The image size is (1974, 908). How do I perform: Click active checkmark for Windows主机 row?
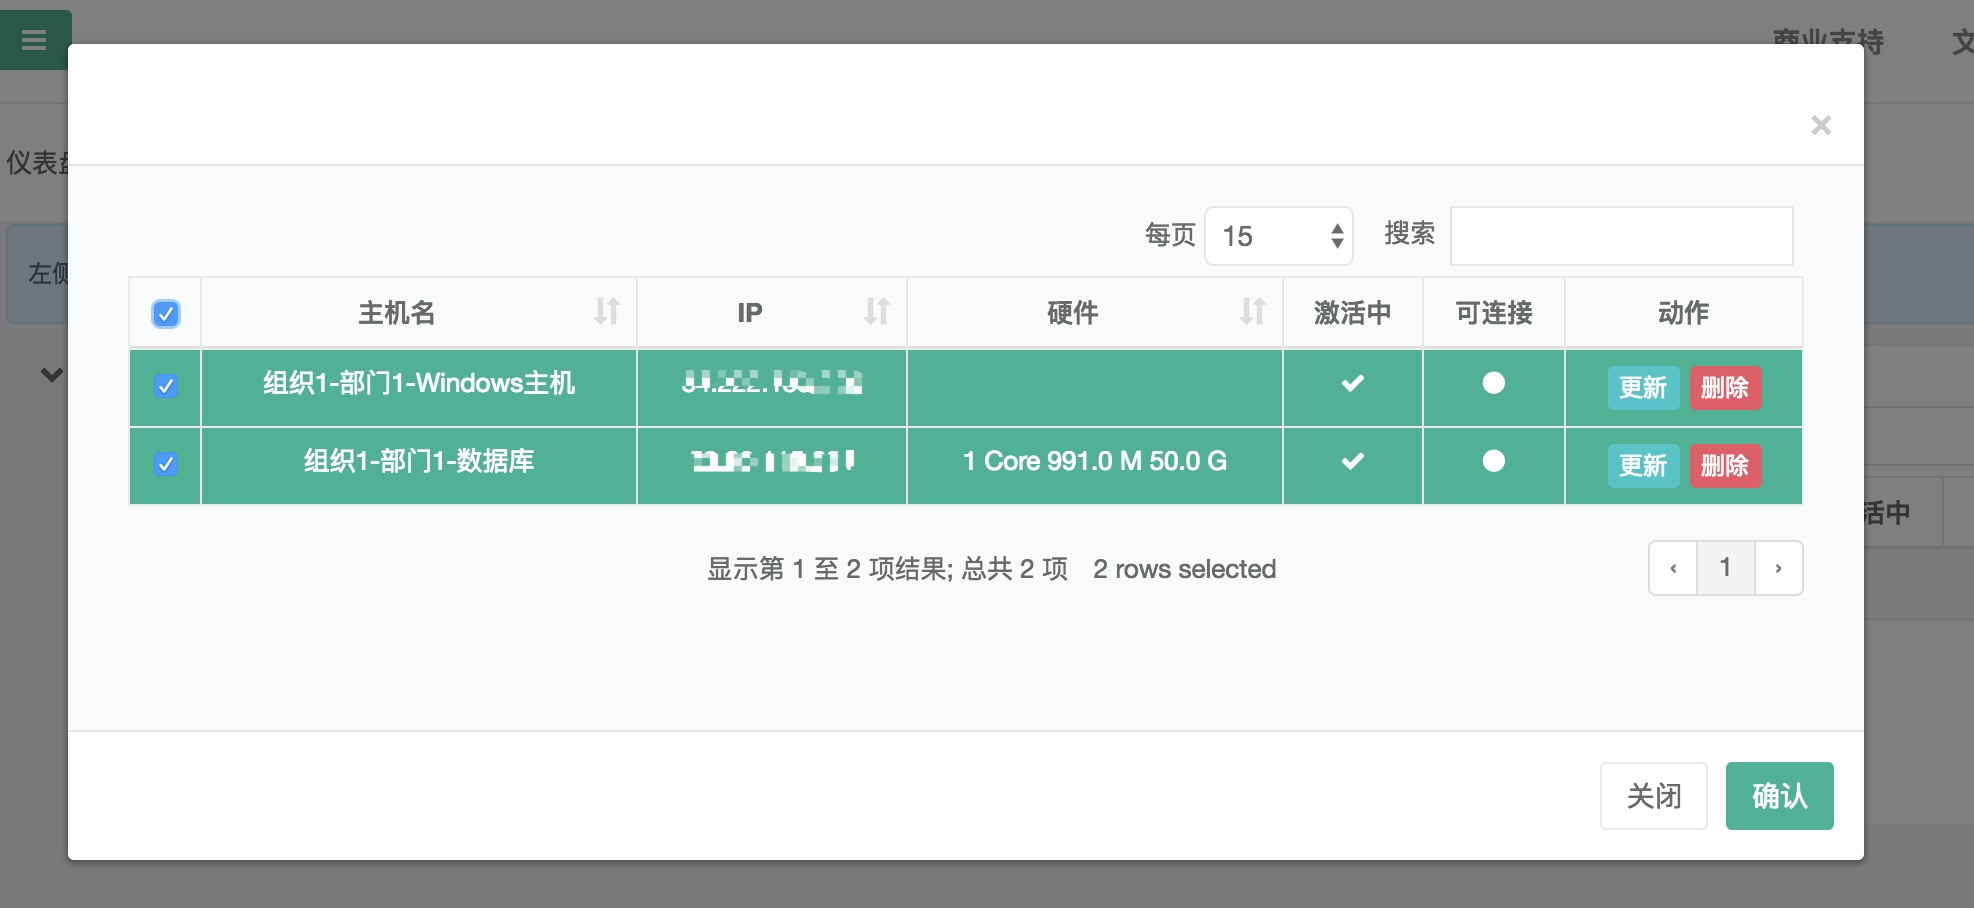(x=1352, y=383)
